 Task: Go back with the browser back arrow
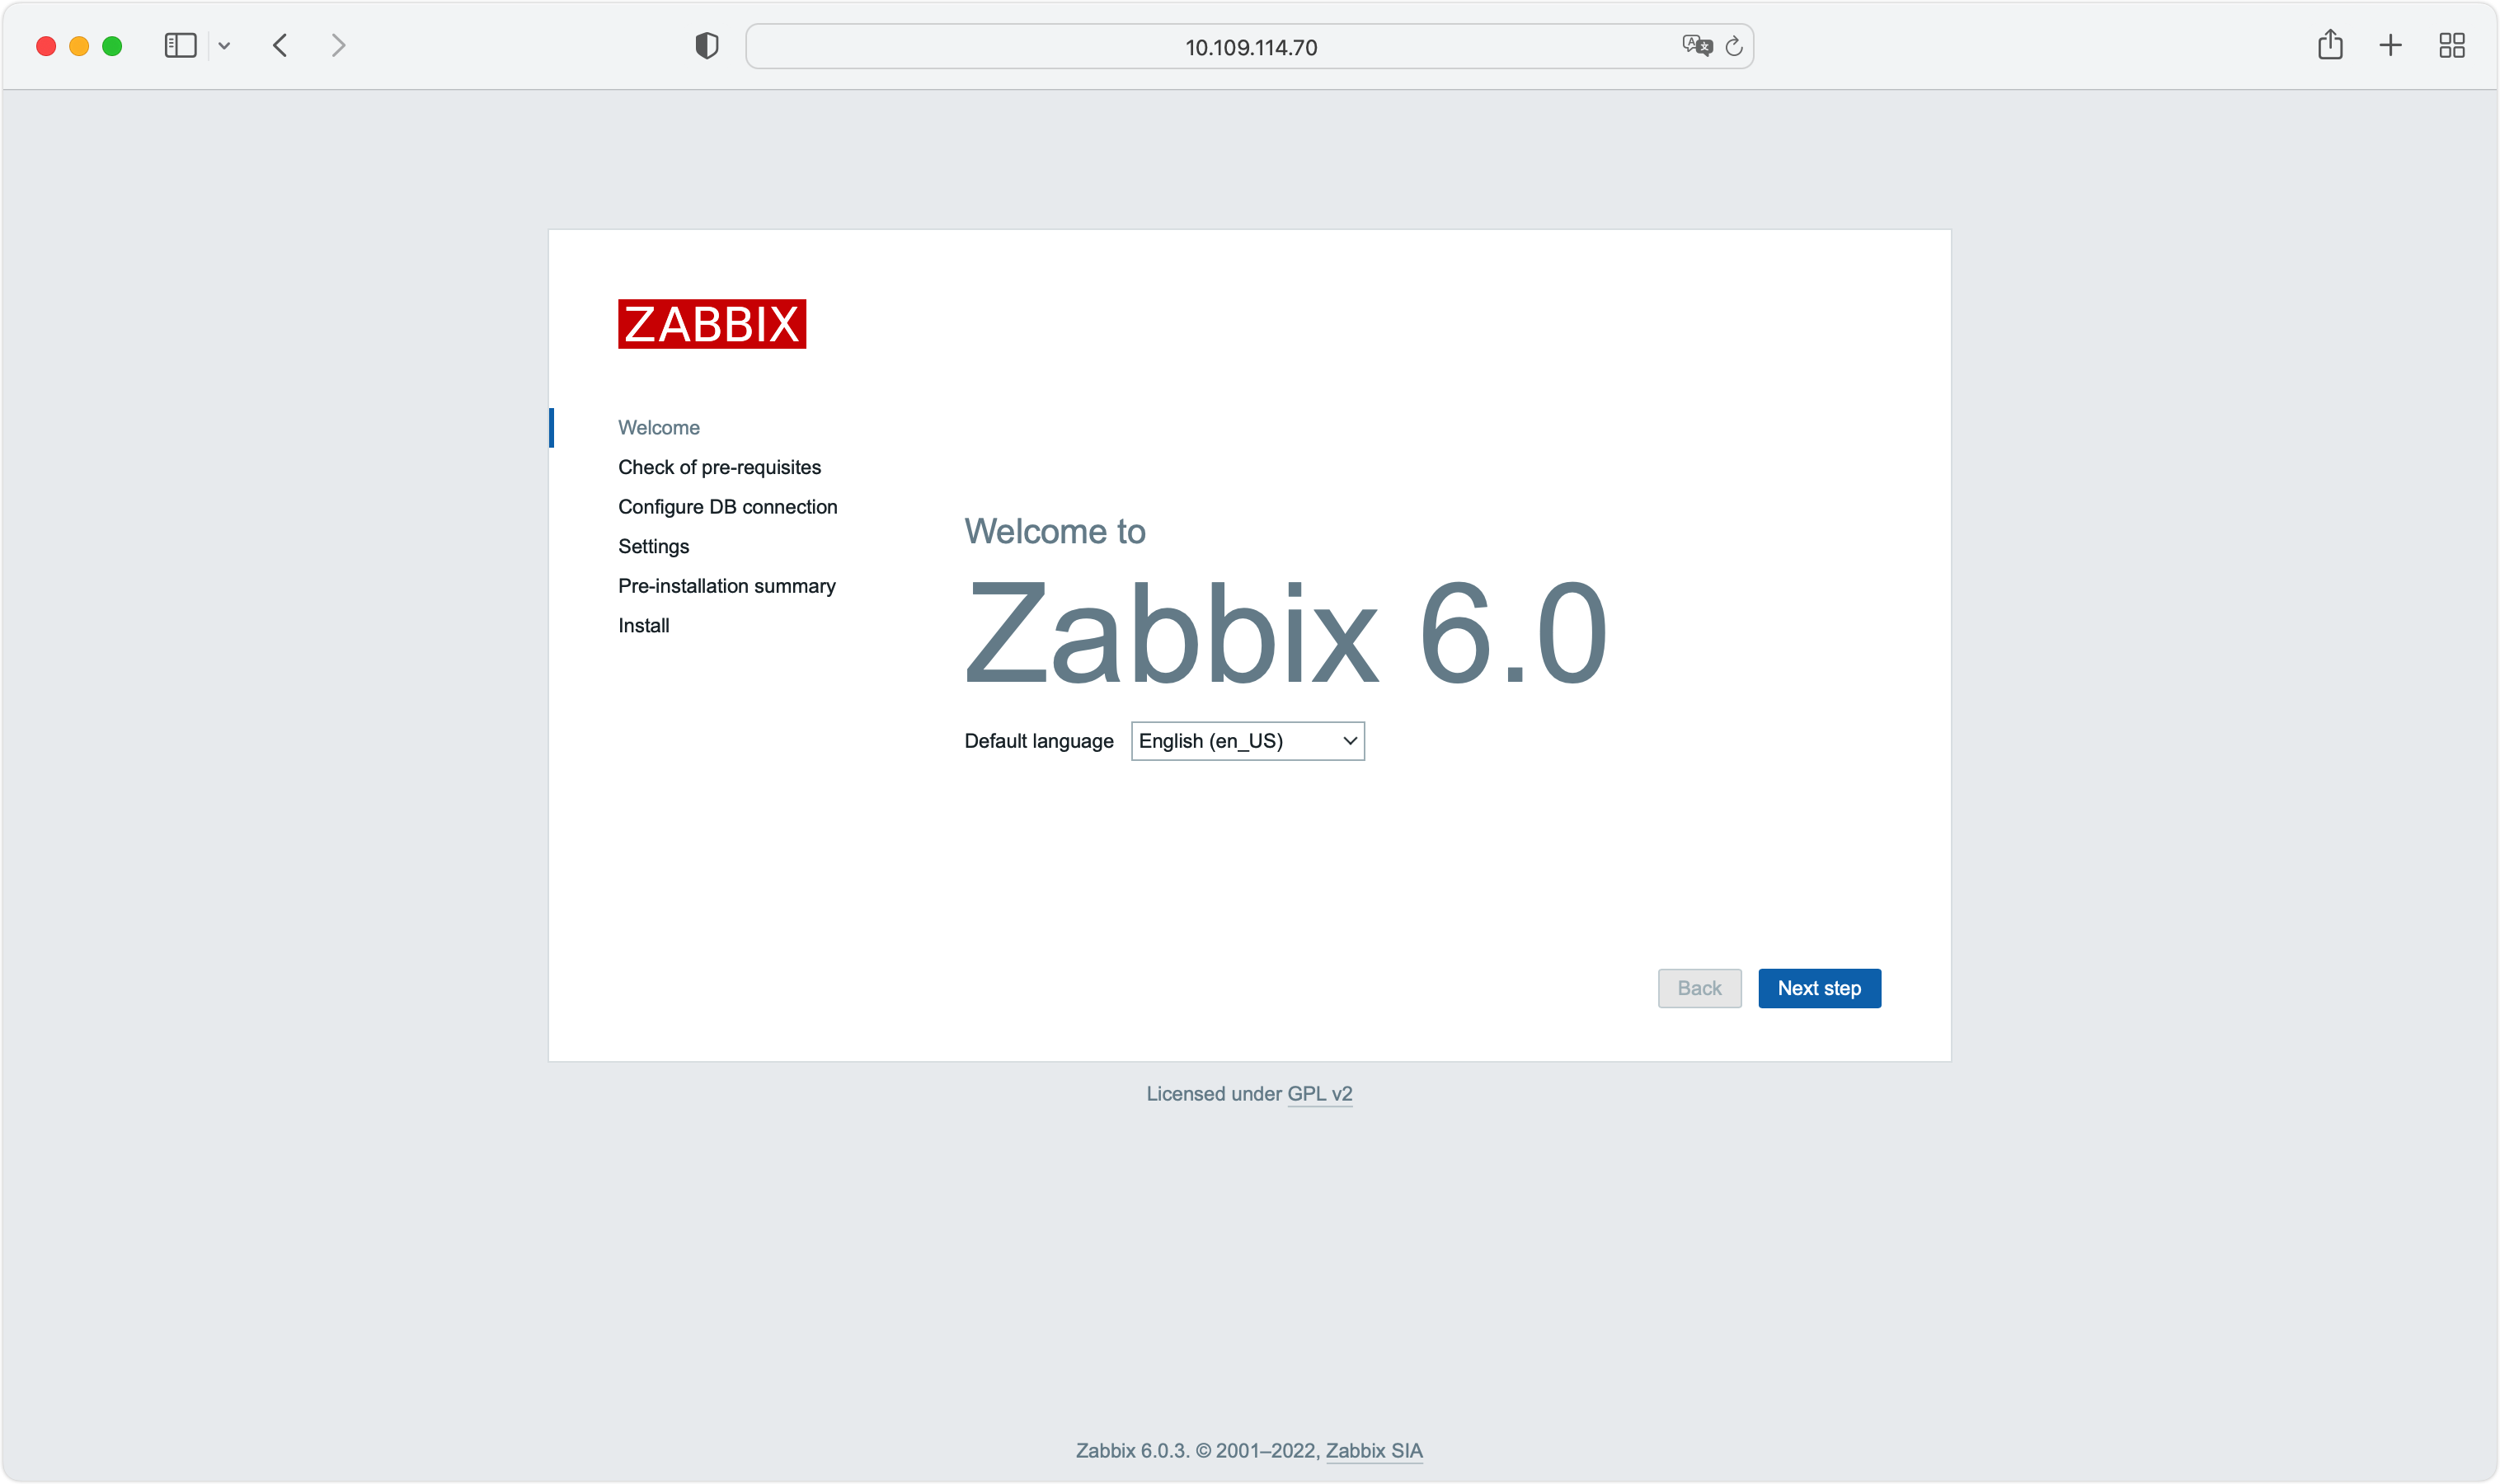coord(280,46)
